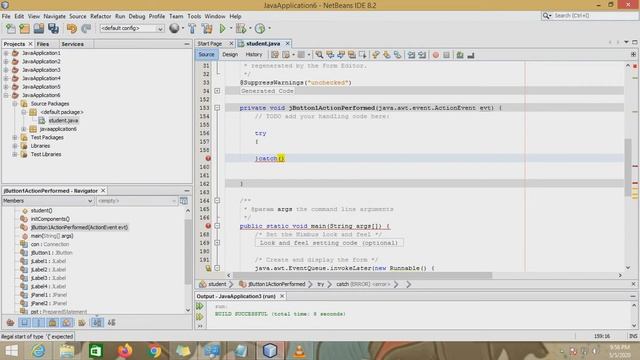Close the student.java tab
This screenshot has height=360, width=640.
pyautogui.click(x=288, y=43)
